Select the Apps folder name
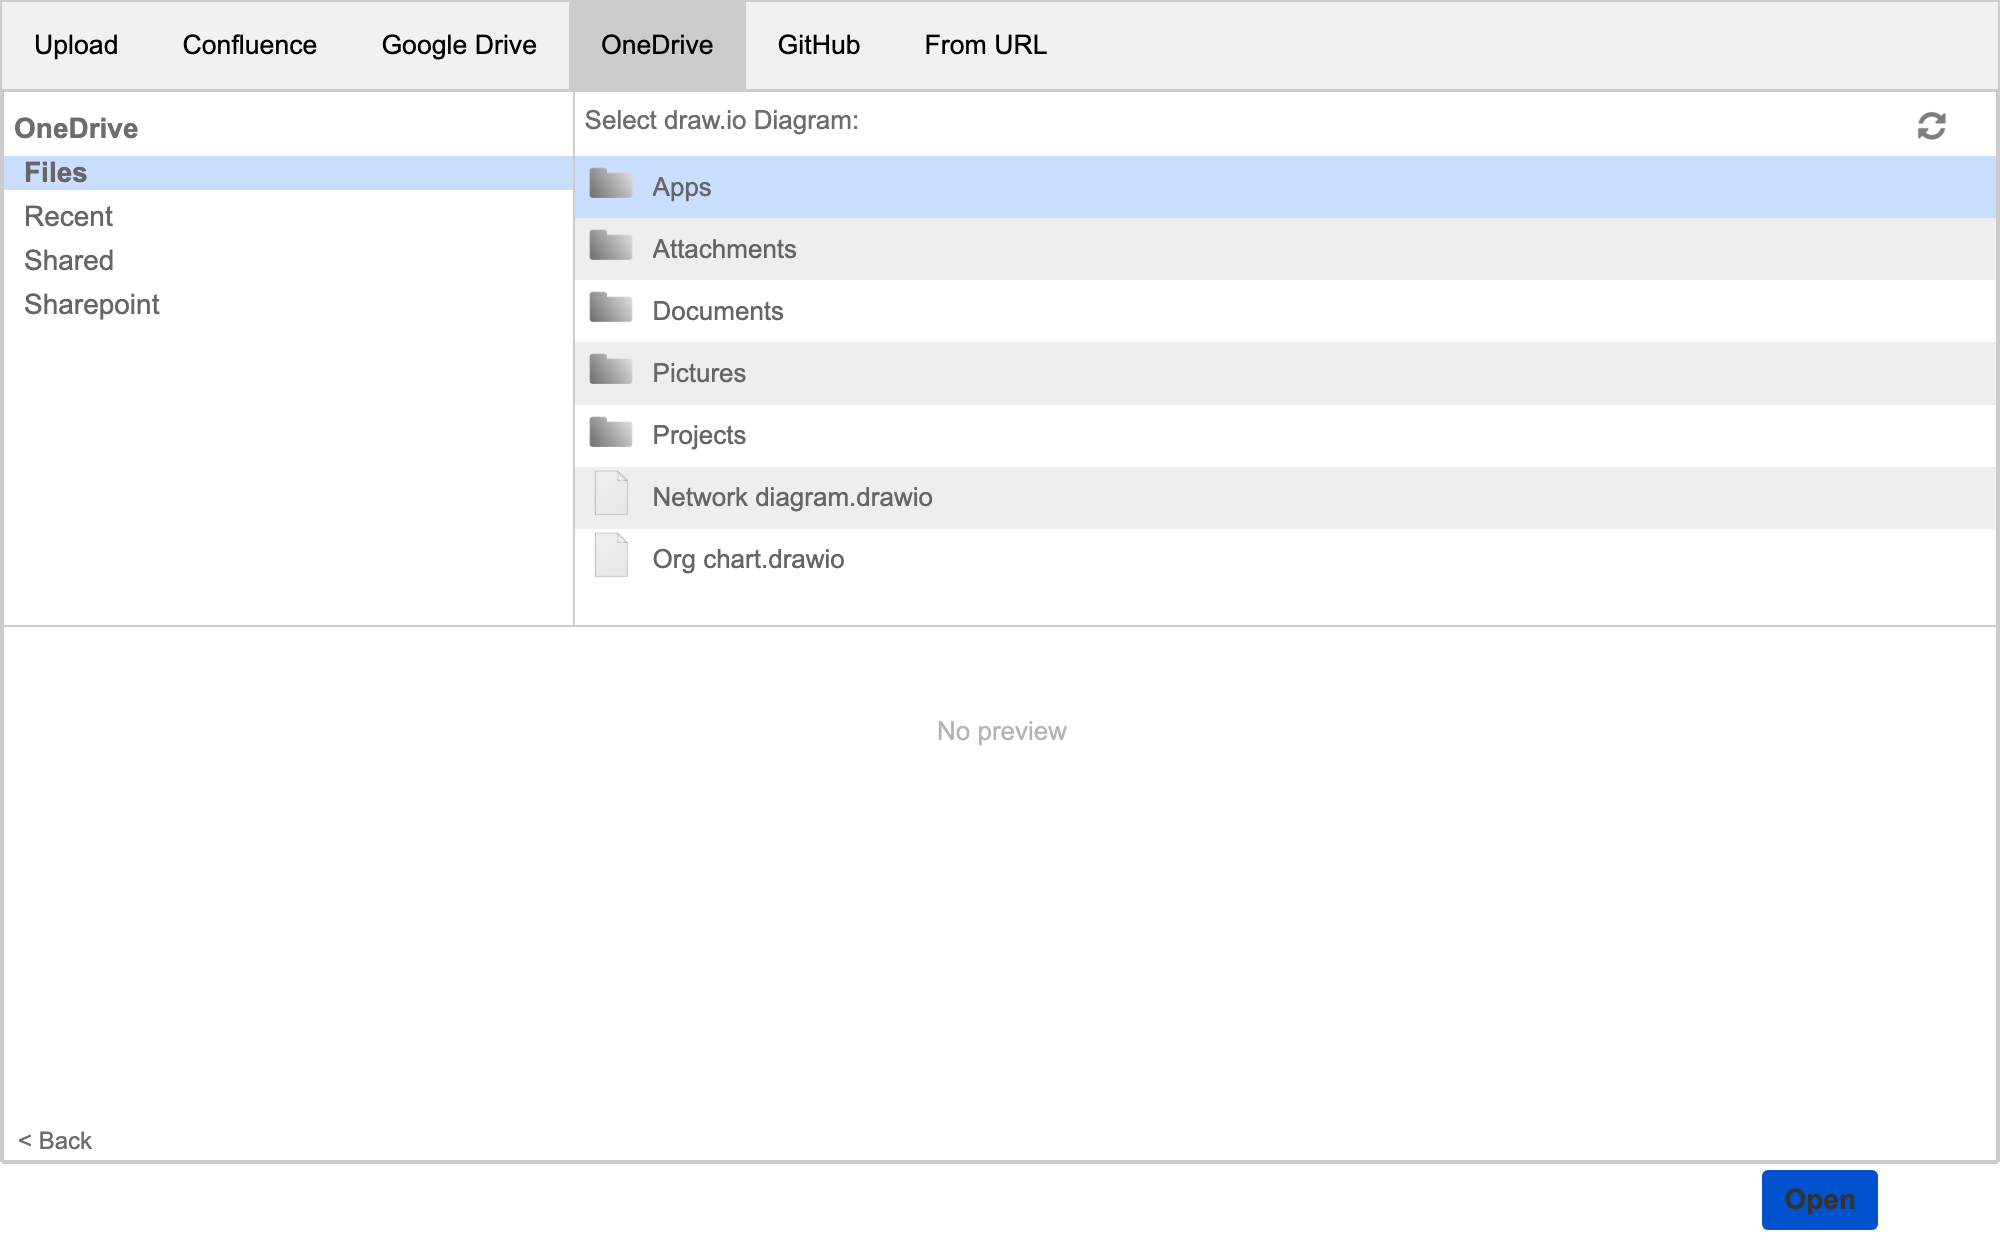This screenshot has width=2000, height=1240. 682,187
